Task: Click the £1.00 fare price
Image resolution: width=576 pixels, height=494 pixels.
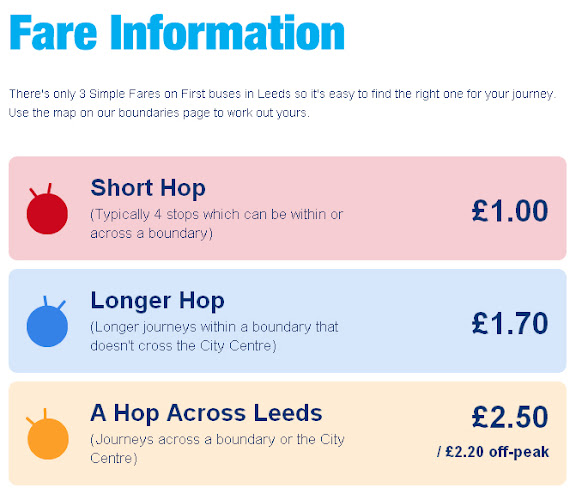Action: [510, 211]
